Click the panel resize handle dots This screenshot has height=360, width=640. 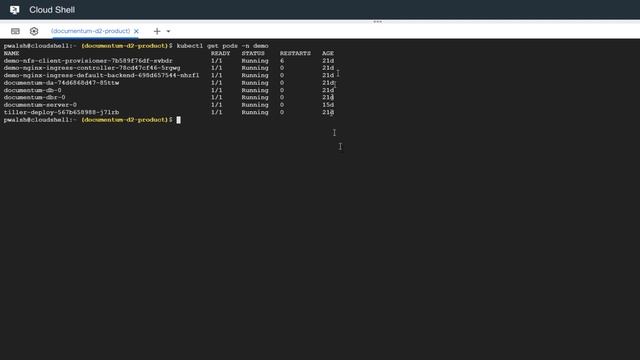click(378, 22)
